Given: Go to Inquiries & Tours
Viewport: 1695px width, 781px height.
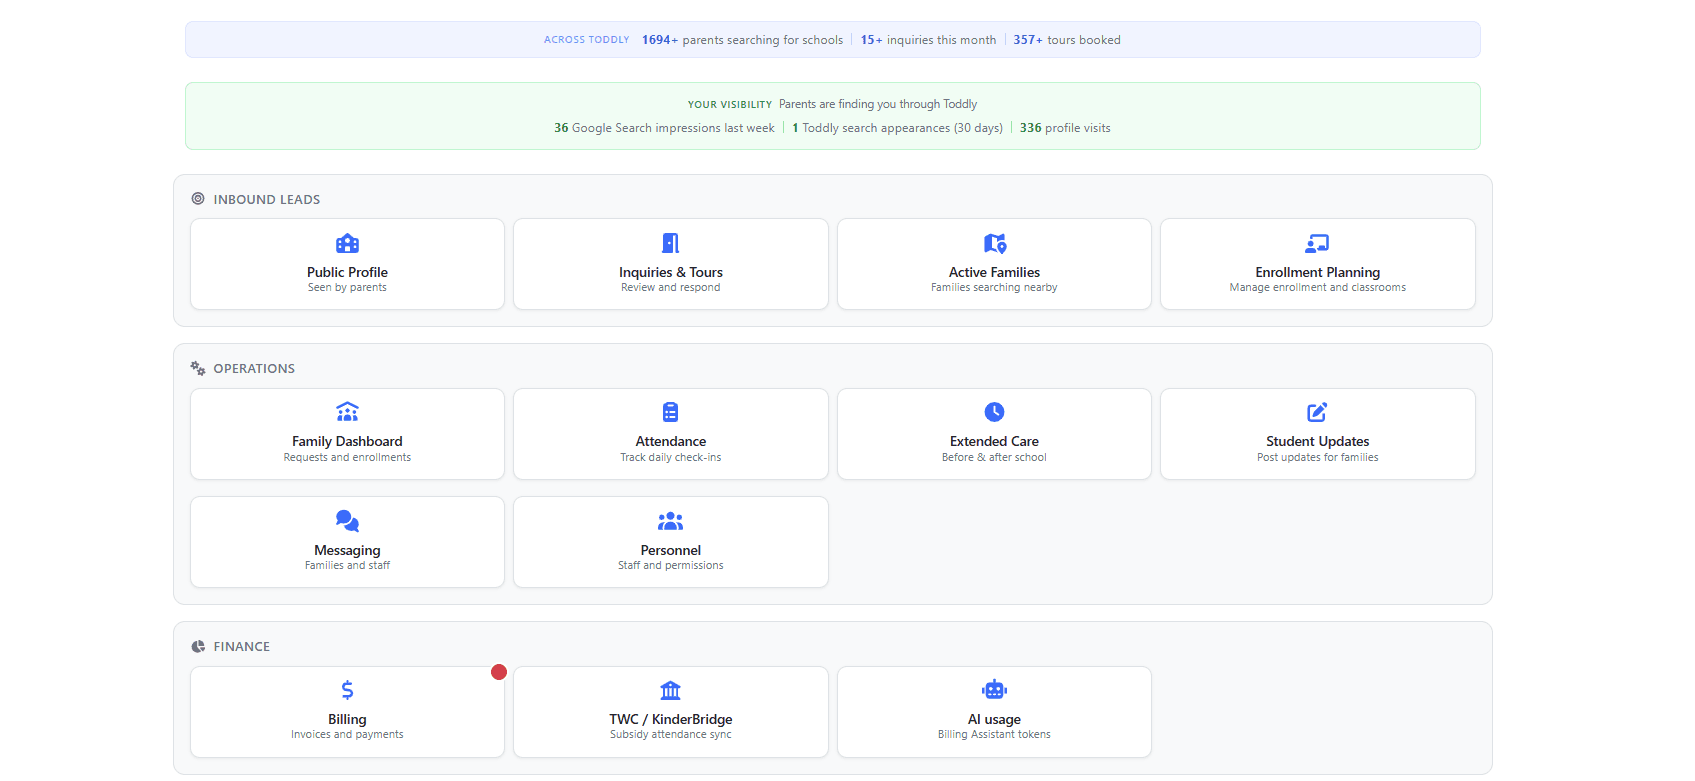Looking at the screenshot, I should click(671, 272).
